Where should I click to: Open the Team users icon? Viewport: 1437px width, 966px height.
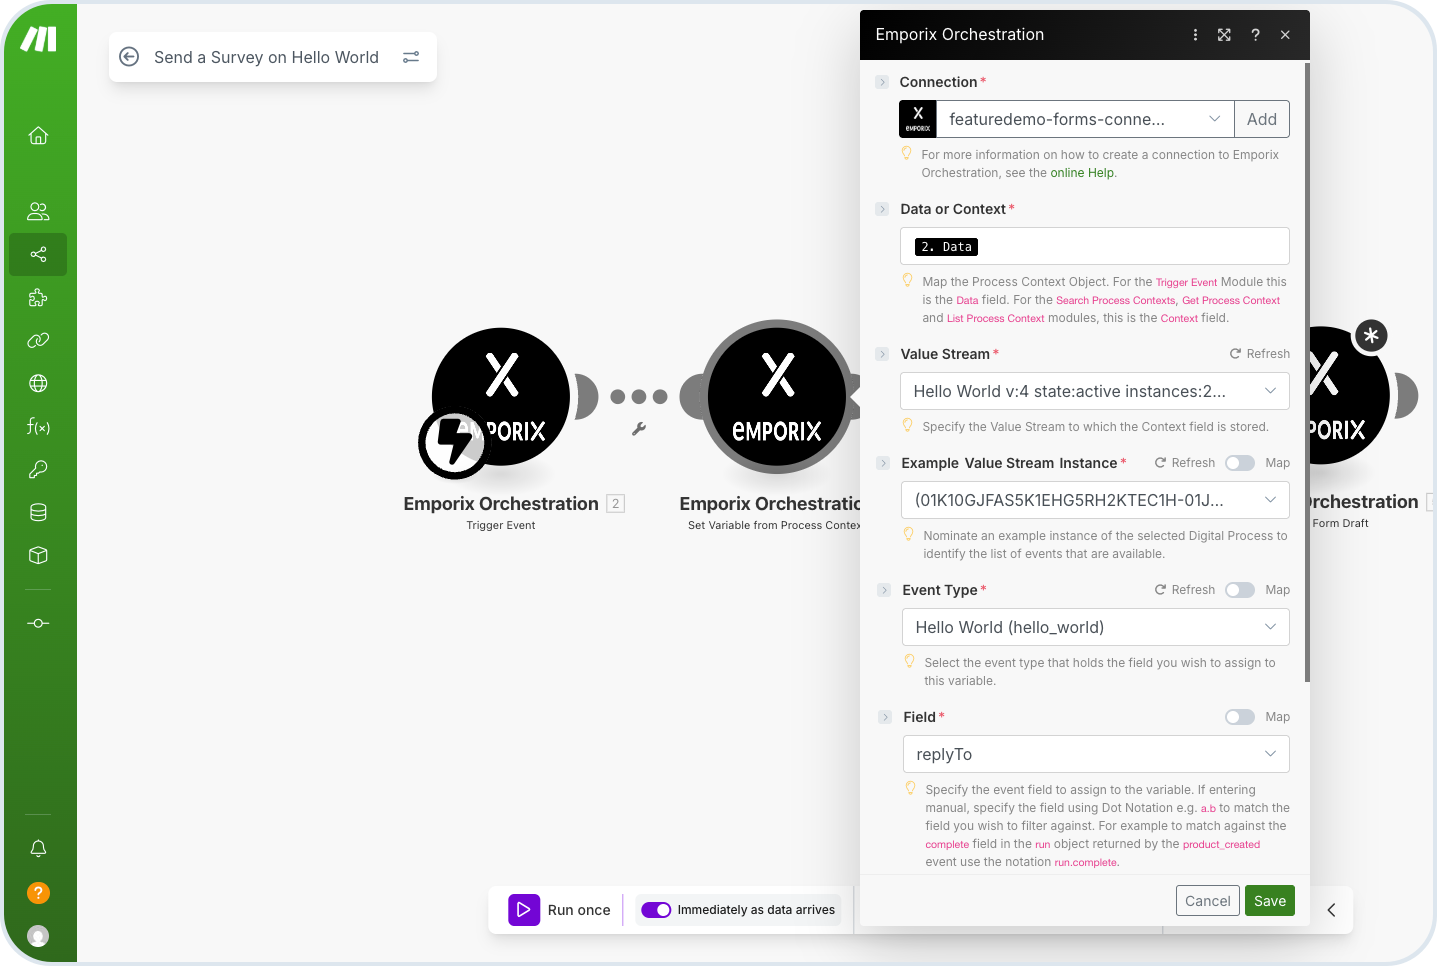tap(38, 211)
